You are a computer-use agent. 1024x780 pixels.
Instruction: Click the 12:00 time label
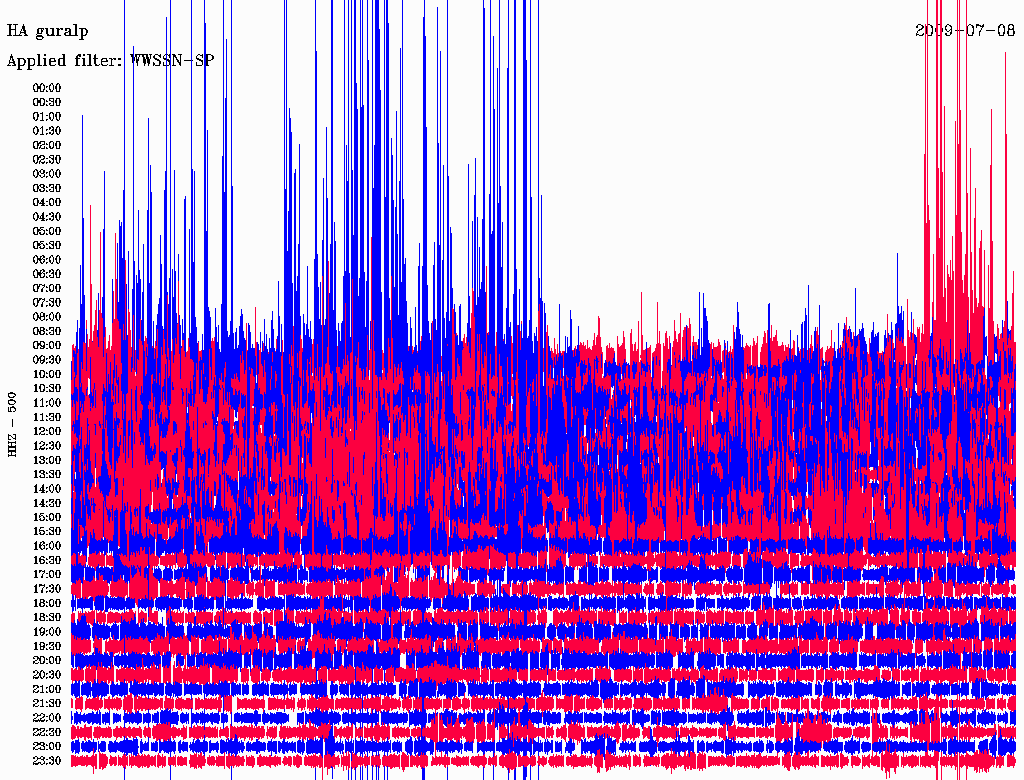click(x=47, y=431)
